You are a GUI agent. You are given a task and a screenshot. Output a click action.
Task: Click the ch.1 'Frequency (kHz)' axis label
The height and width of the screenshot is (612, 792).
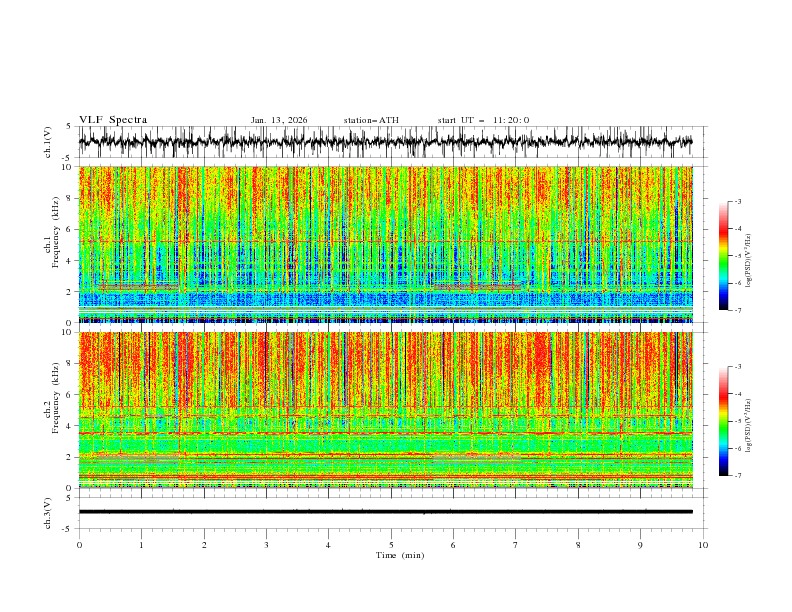tap(55, 232)
